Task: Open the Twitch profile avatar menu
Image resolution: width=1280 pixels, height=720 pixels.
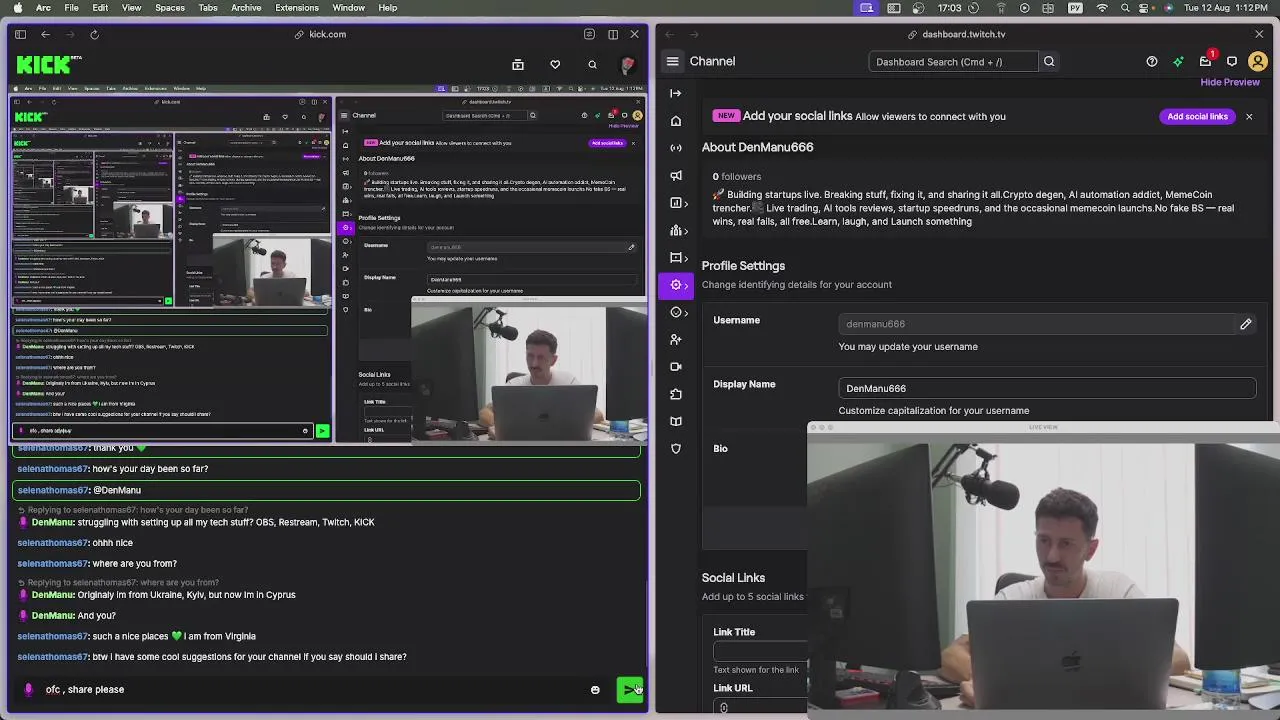Action: [x=1259, y=62]
